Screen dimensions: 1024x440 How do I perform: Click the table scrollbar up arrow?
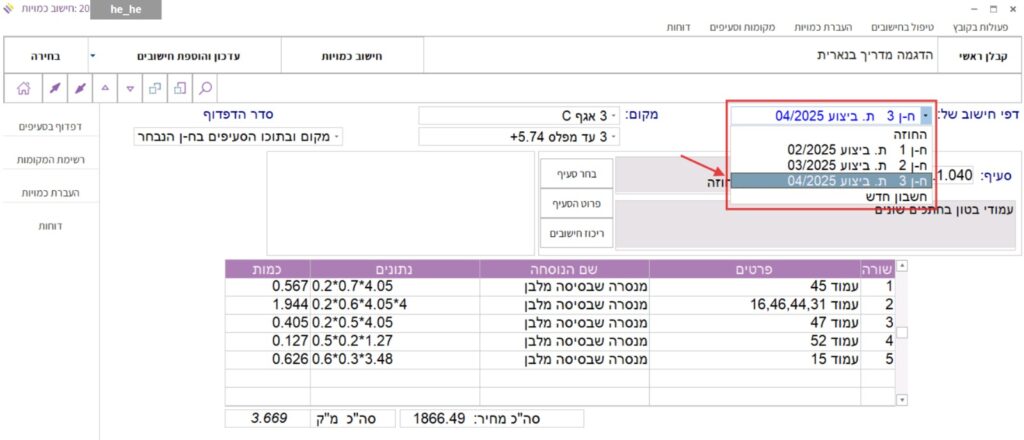[x=903, y=266]
